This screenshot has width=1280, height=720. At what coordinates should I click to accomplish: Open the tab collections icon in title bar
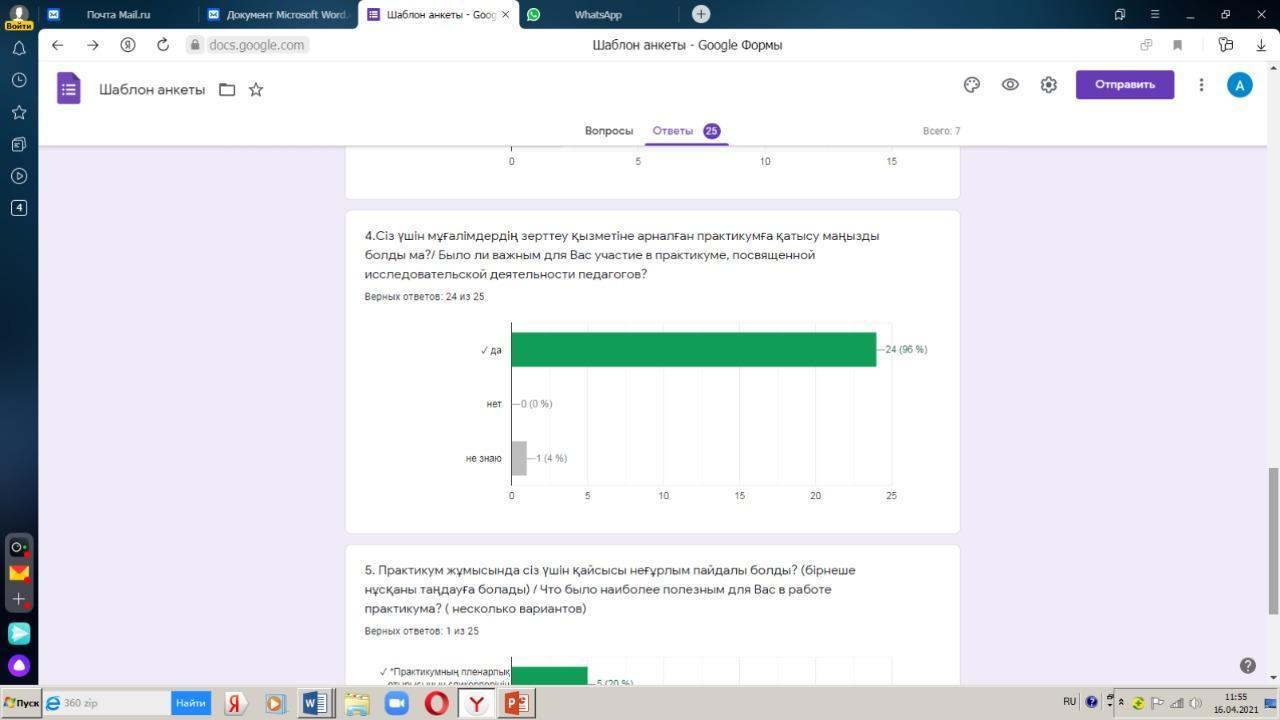pyautogui.click(x=1120, y=14)
